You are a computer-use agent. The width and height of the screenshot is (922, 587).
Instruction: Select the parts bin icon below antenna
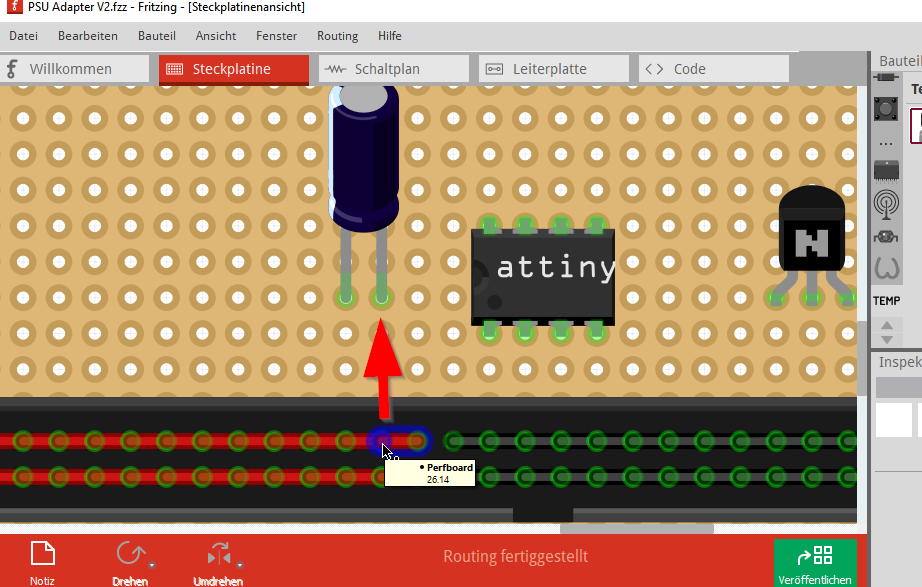(886, 236)
